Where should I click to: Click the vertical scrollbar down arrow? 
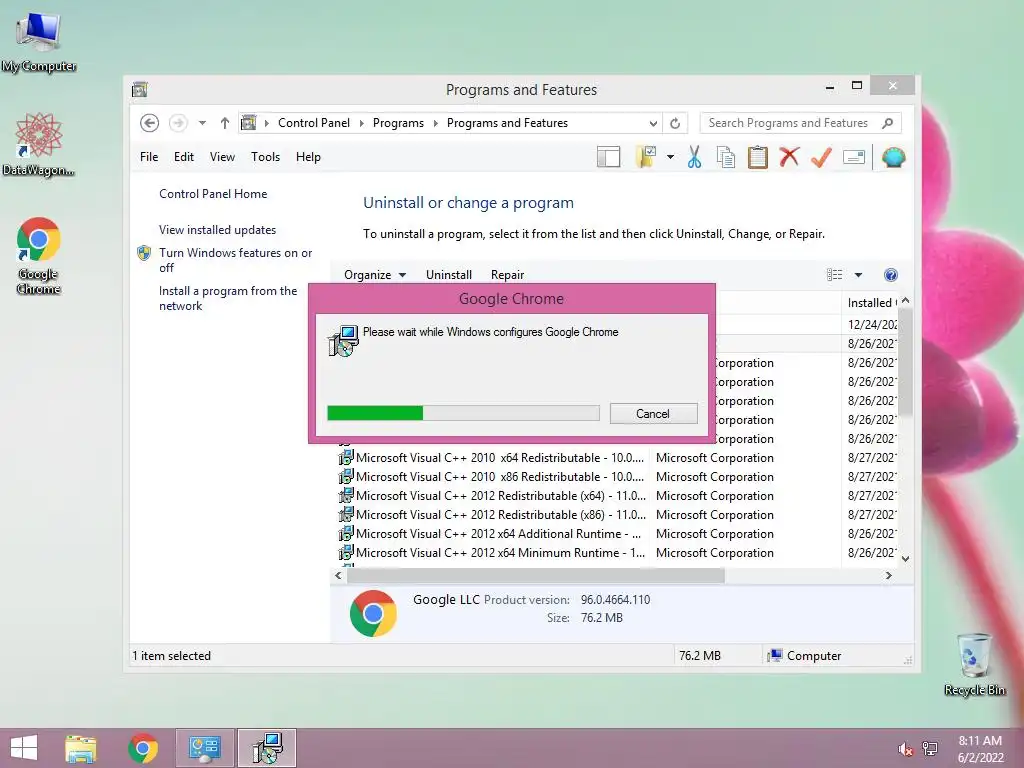pyautogui.click(x=905, y=558)
